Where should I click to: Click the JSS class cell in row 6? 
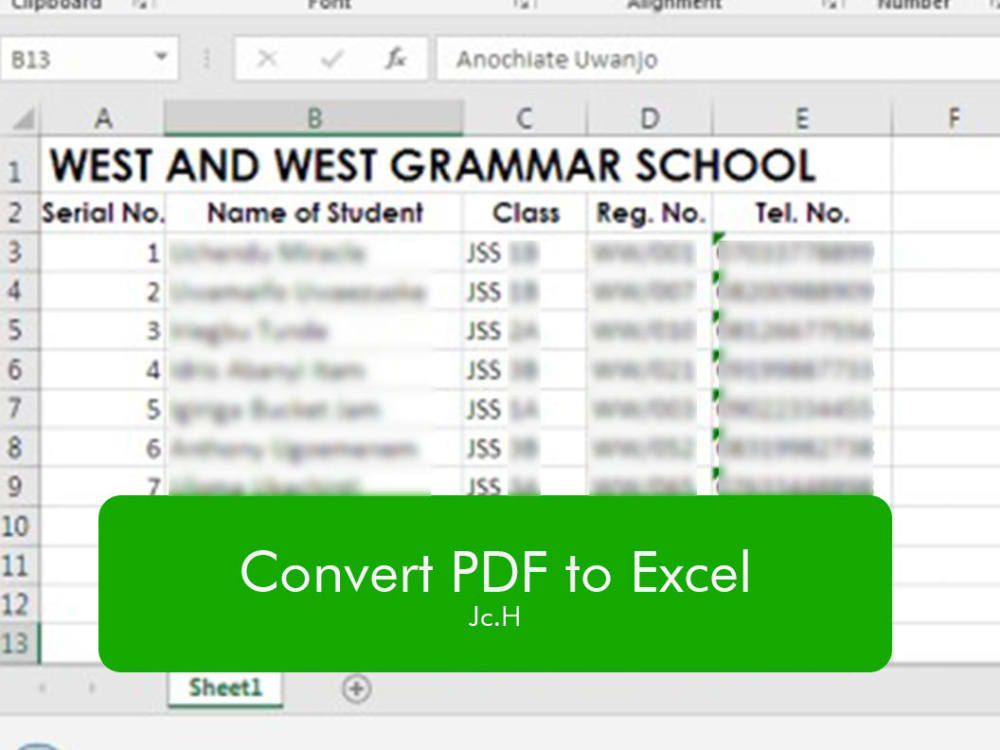[525, 370]
